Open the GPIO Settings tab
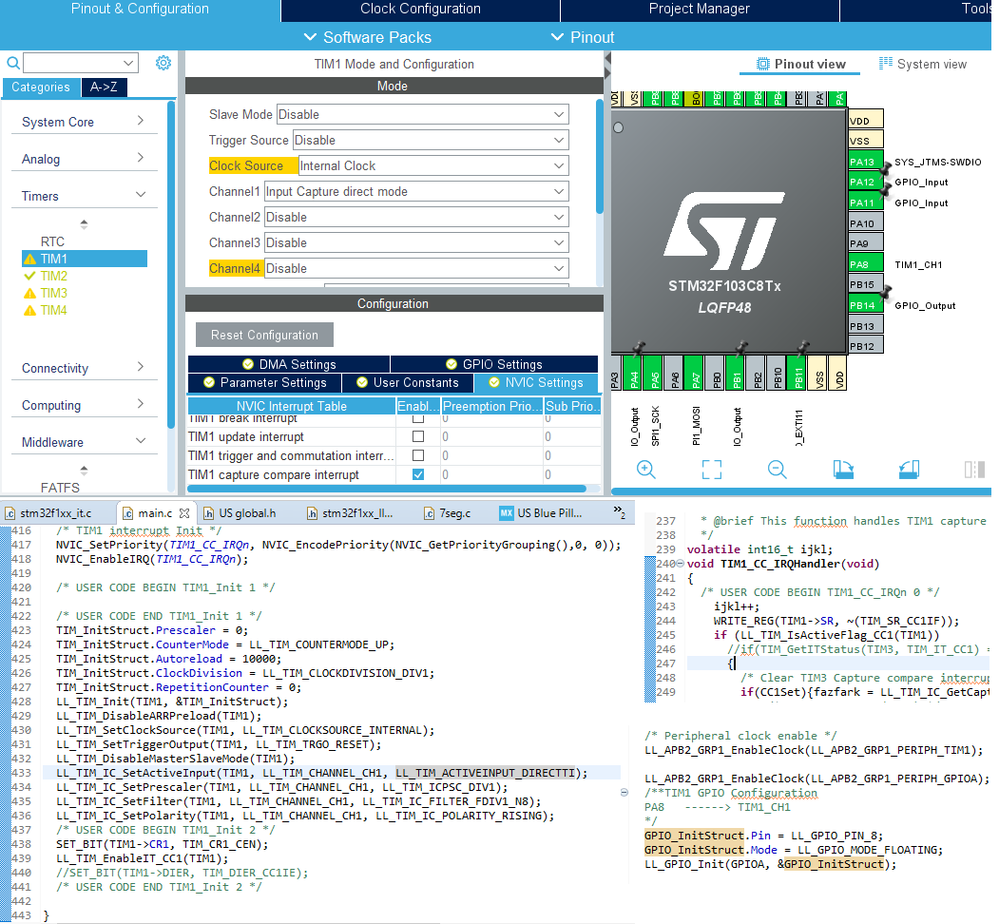The width and height of the screenshot is (999, 924). pos(494,364)
